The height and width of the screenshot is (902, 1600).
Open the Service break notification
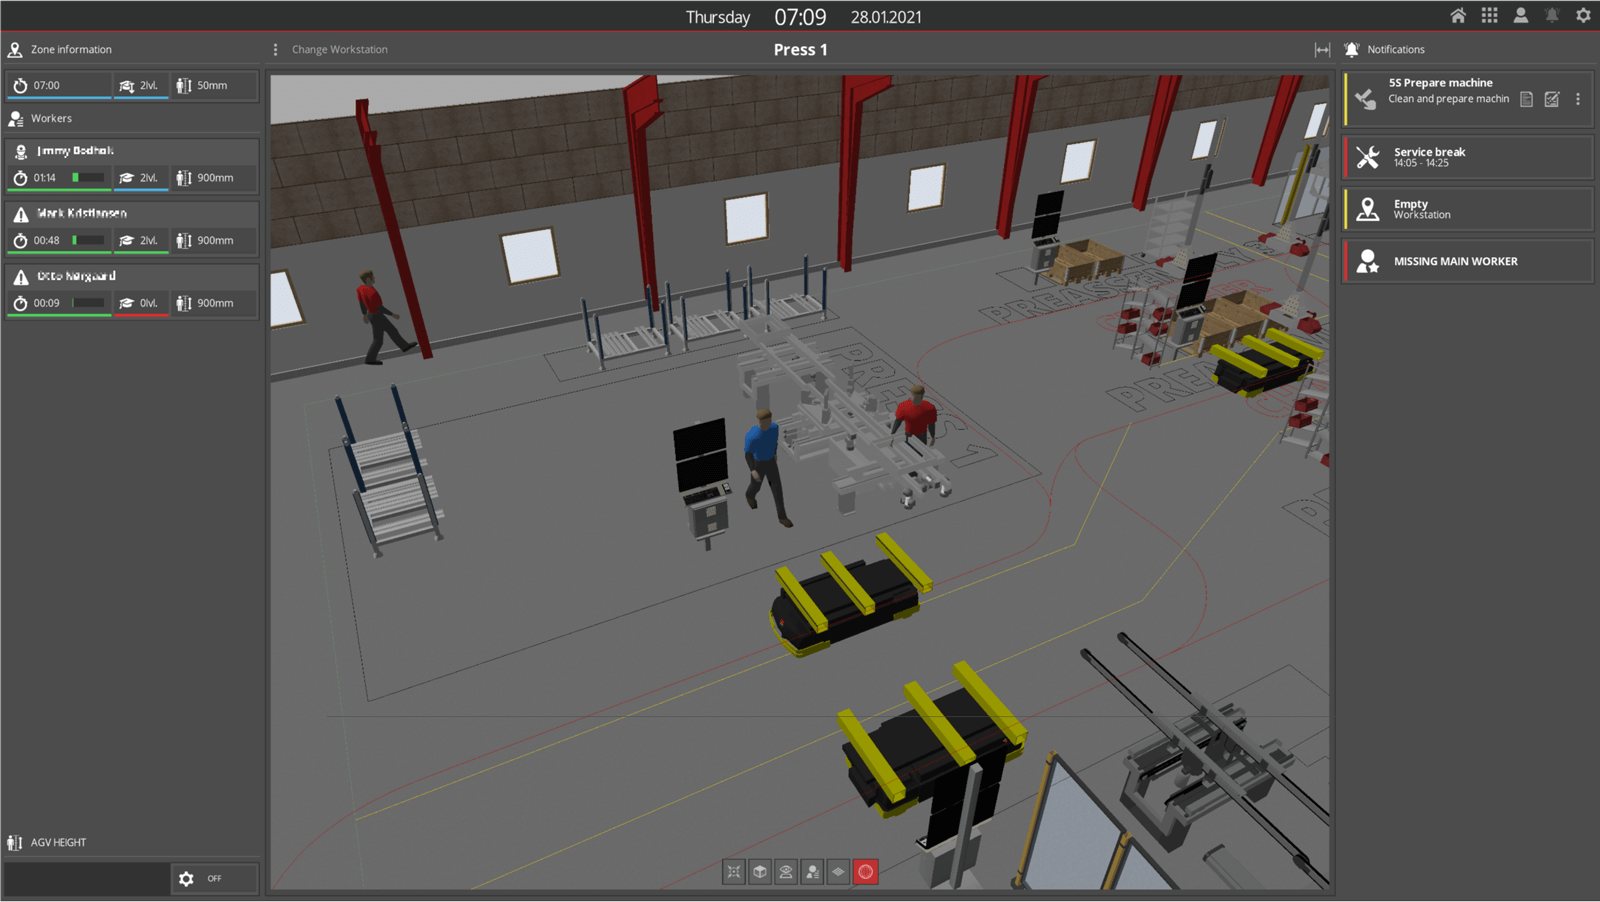(1466, 157)
